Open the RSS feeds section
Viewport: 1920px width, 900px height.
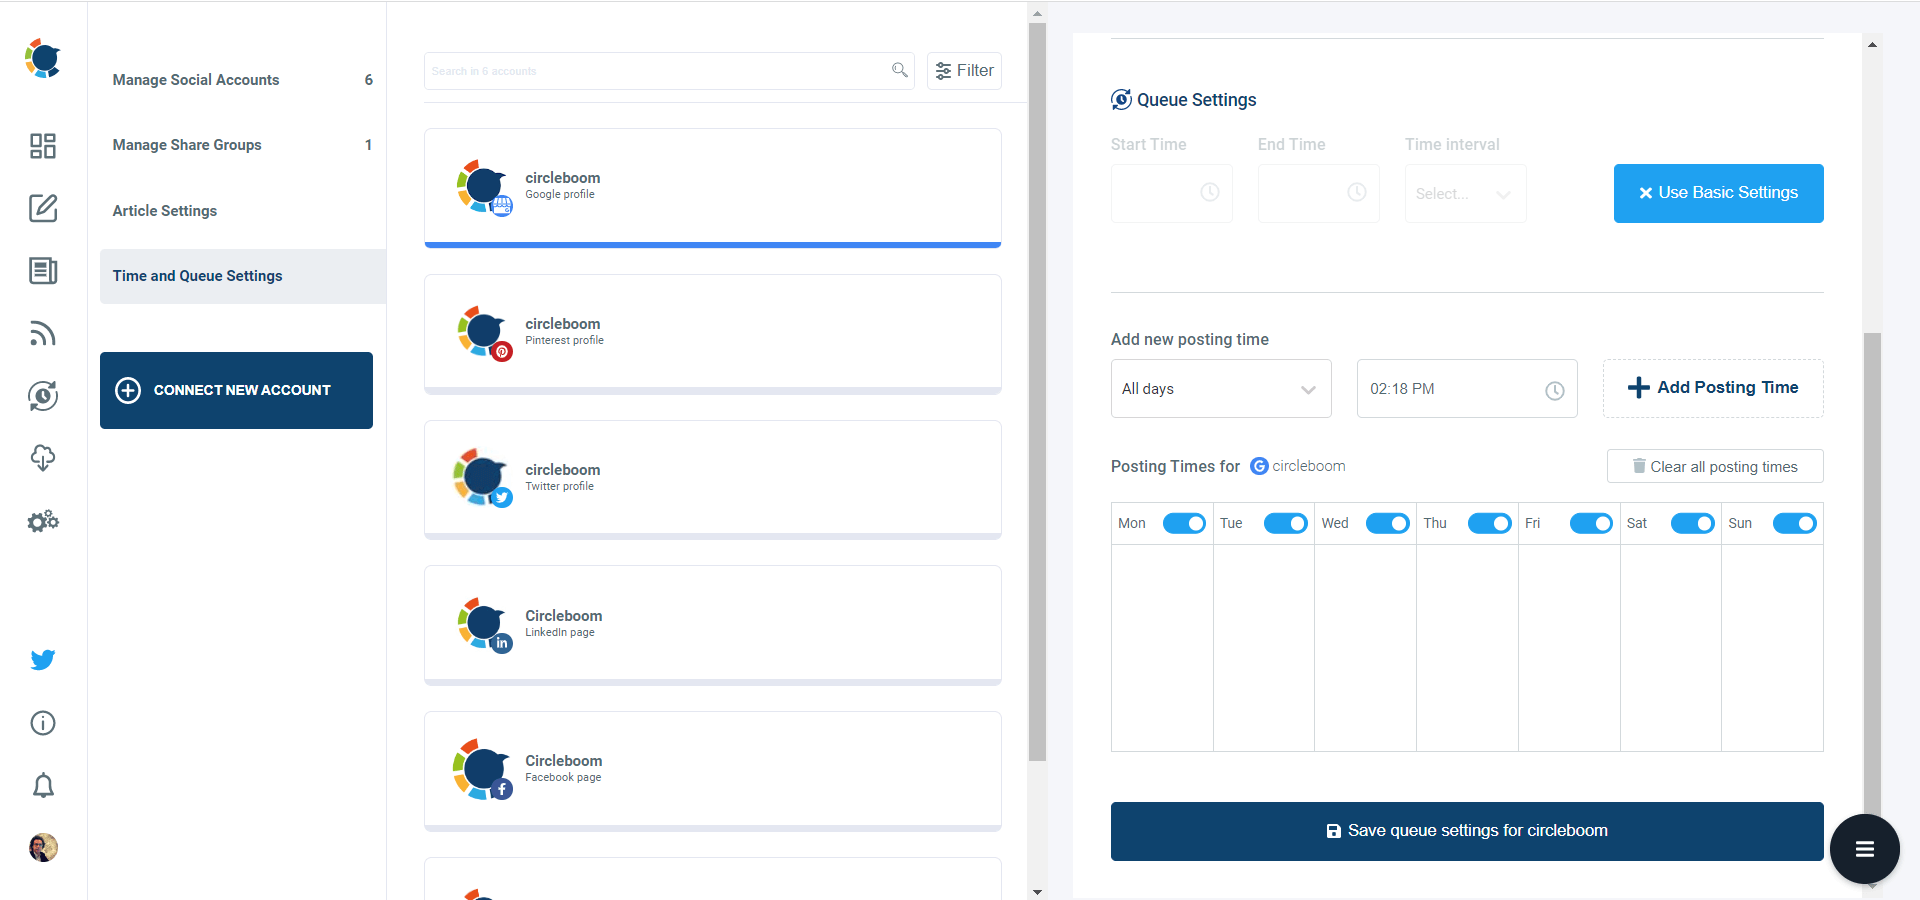point(42,333)
